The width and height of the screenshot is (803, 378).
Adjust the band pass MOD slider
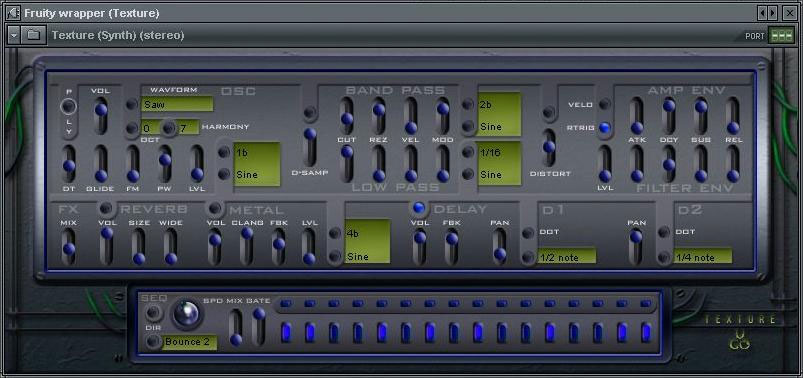click(x=443, y=116)
